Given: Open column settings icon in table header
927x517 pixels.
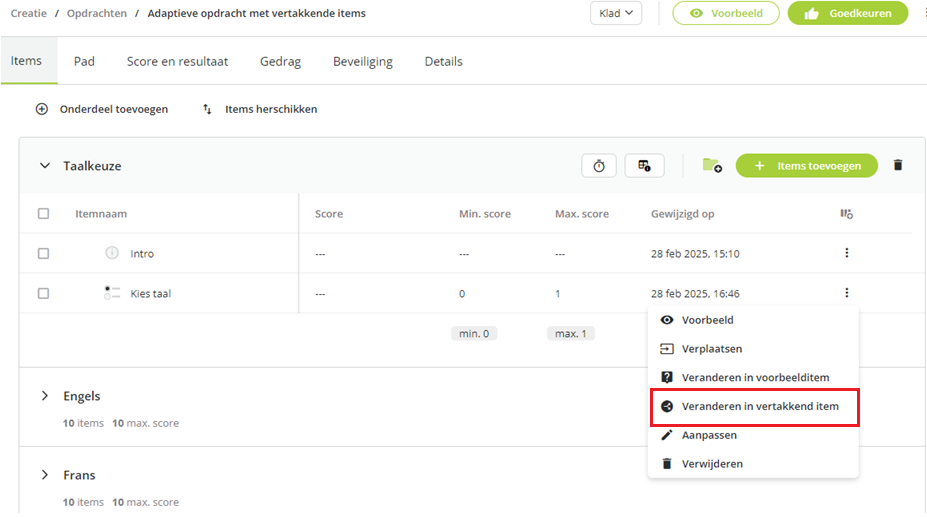Looking at the screenshot, I should (847, 214).
